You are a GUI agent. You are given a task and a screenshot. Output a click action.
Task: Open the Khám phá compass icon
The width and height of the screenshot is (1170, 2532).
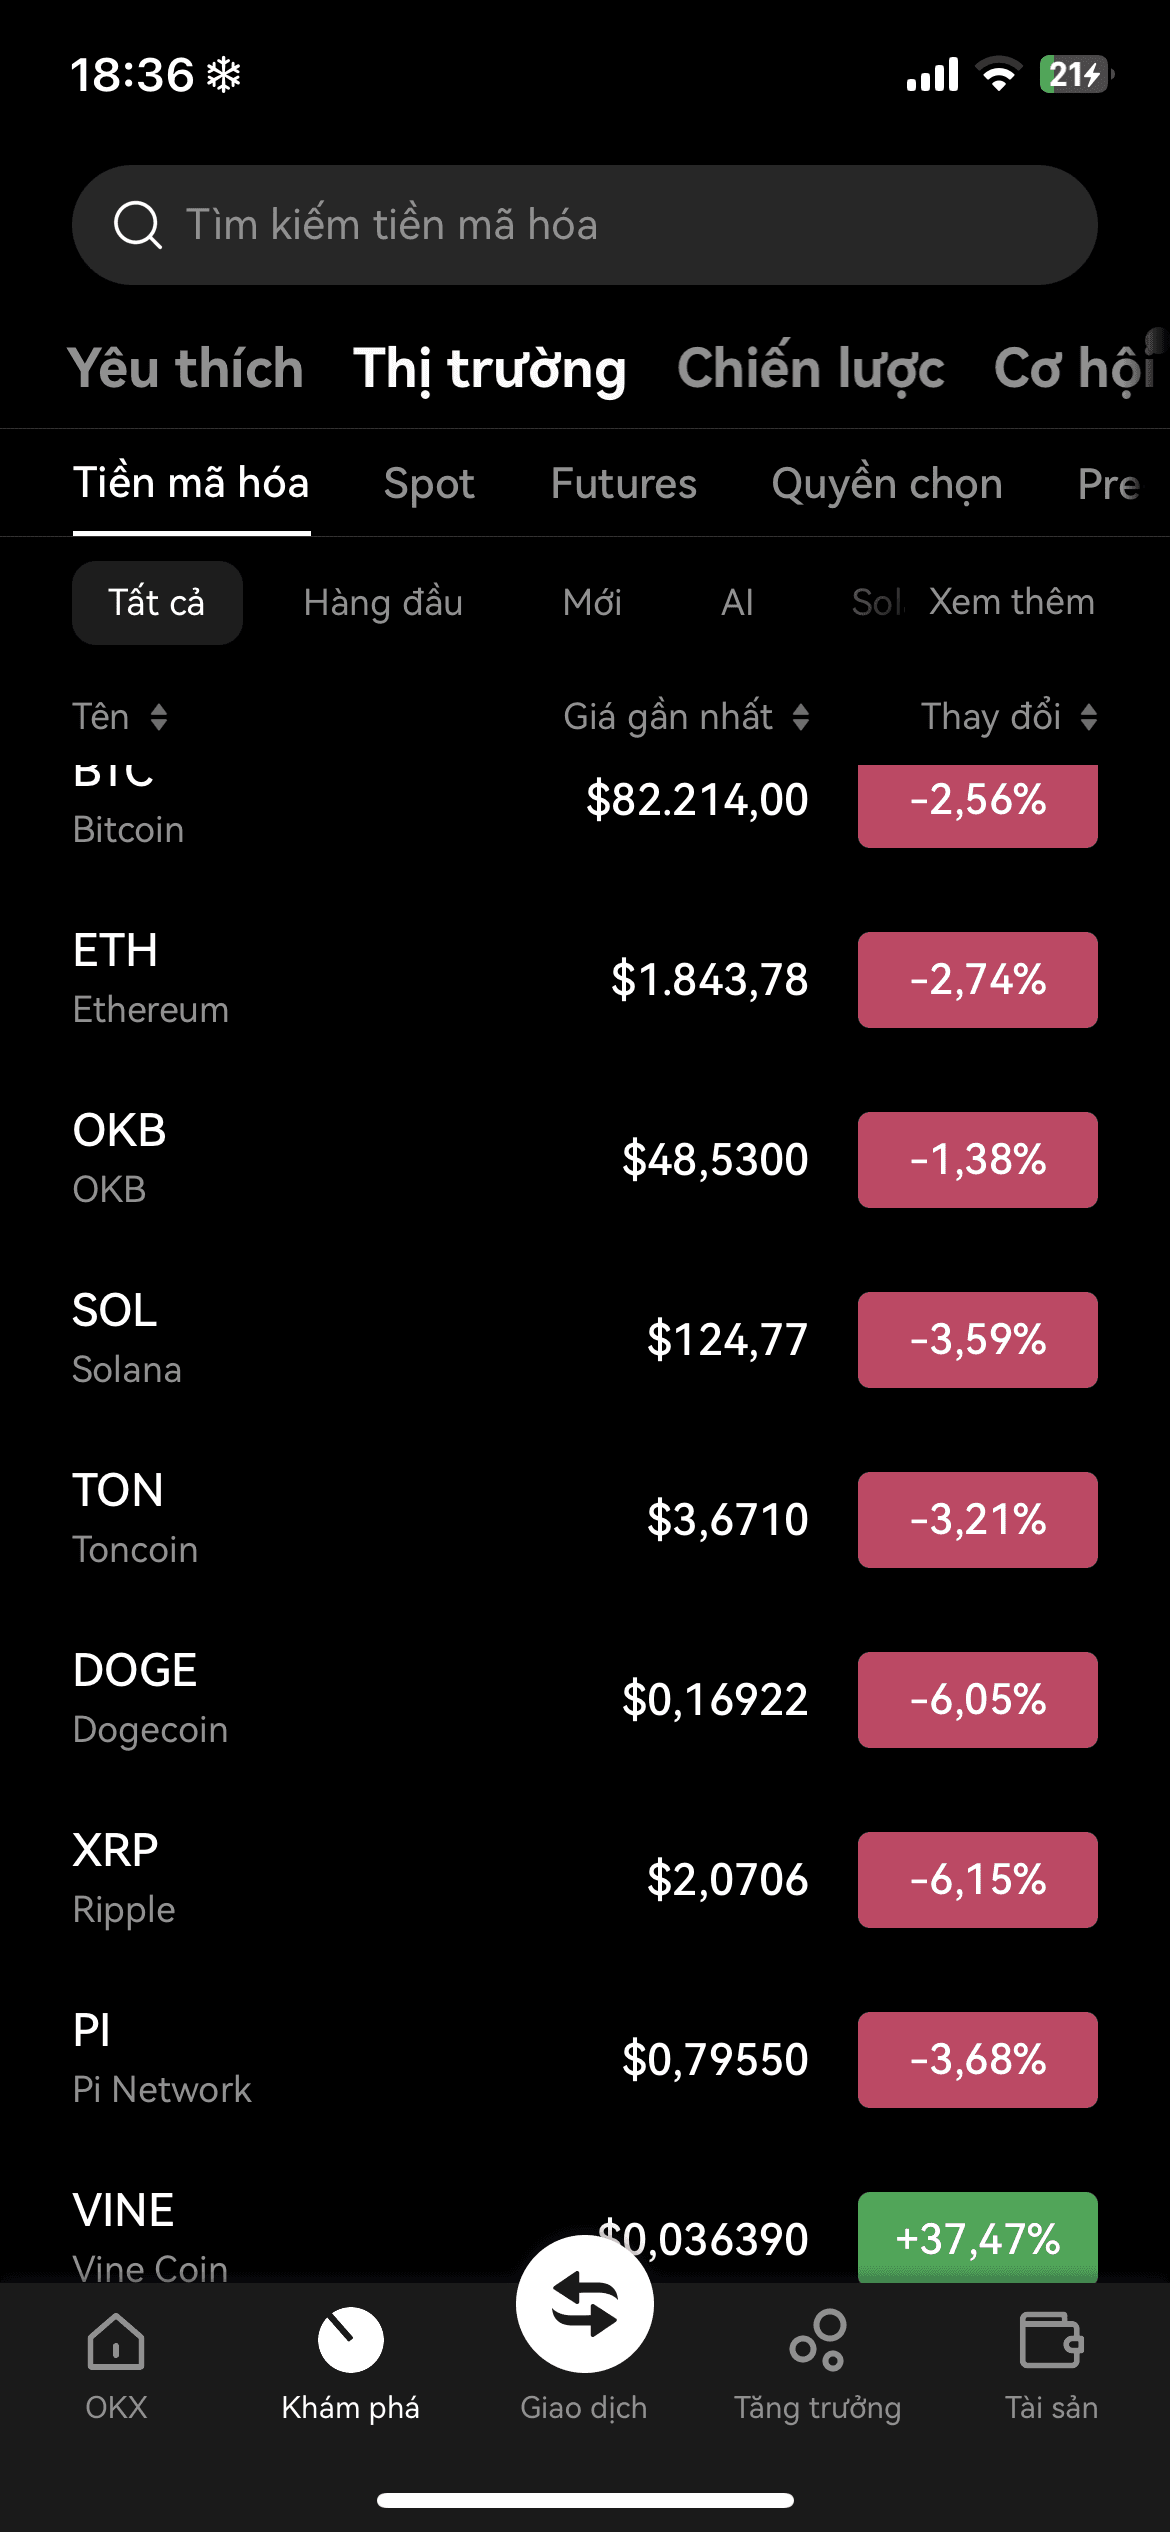pyautogui.click(x=350, y=2340)
